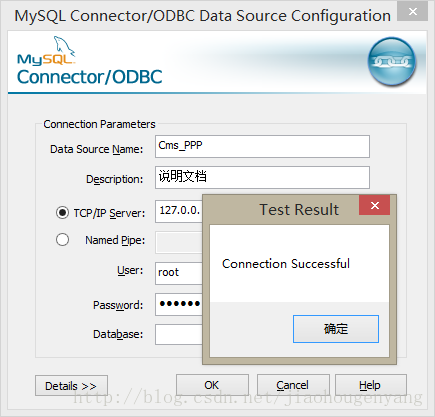The width and height of the screenshot is (435, 417).
Task: Open Help for the connector dialog
Action: (x=371, y=385)
